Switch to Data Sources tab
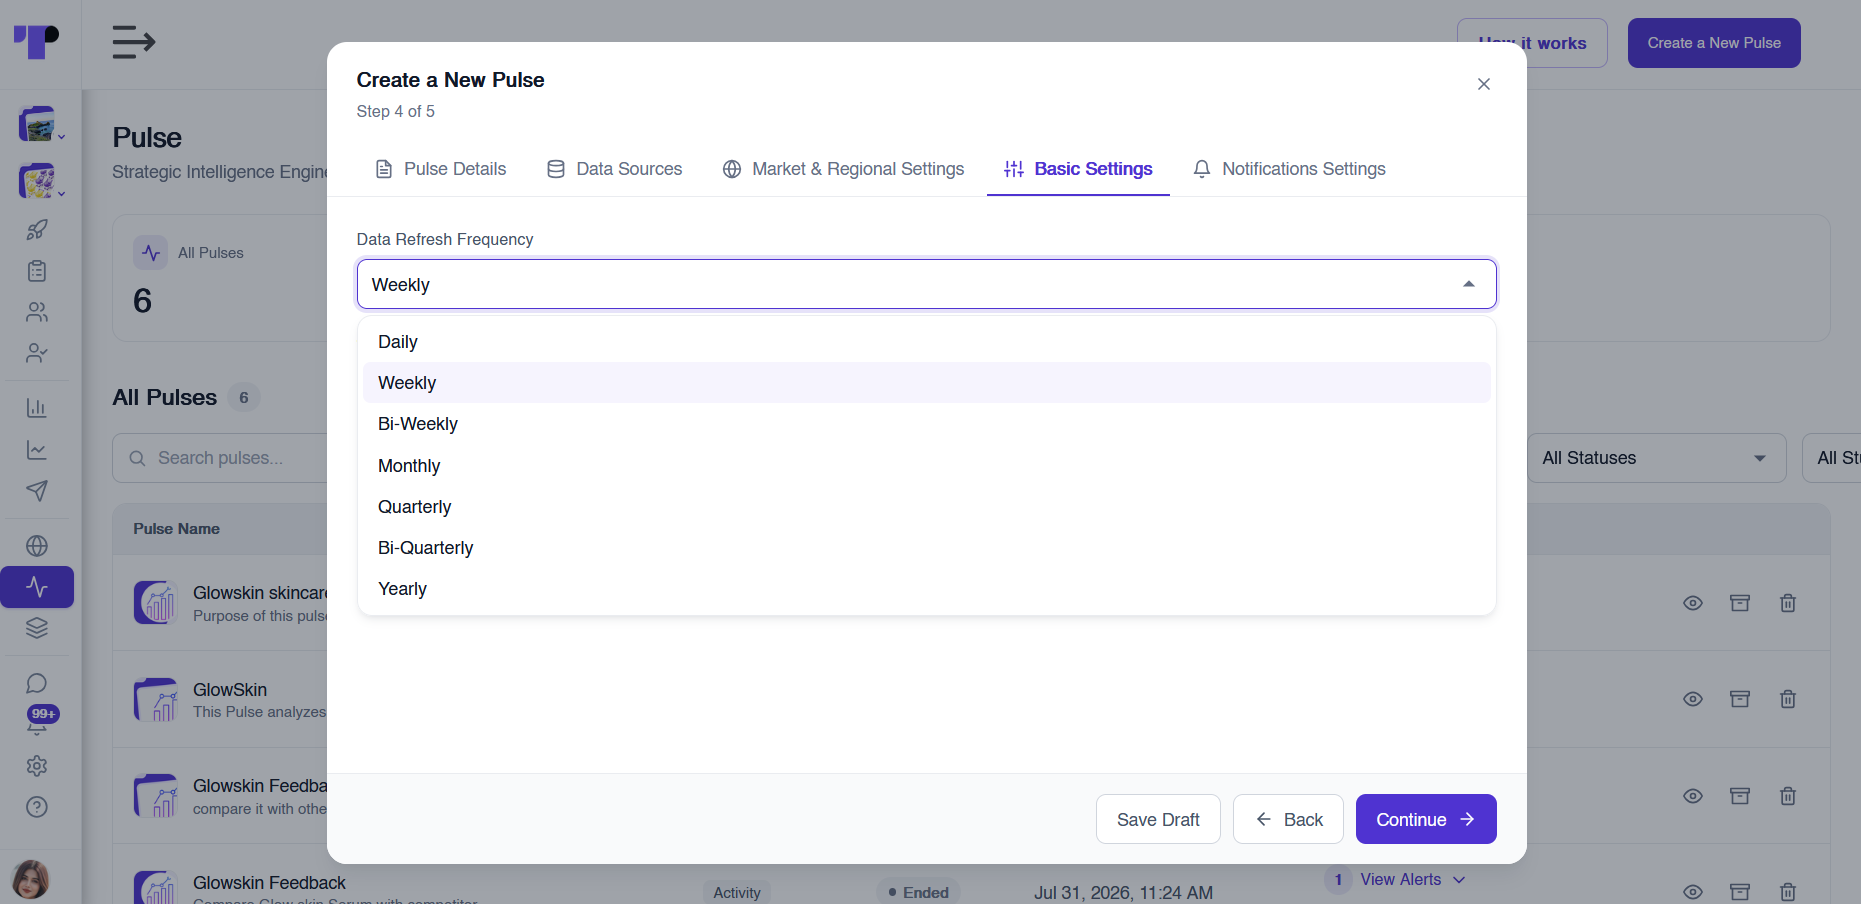1861x904 pixels. (614, 169)
